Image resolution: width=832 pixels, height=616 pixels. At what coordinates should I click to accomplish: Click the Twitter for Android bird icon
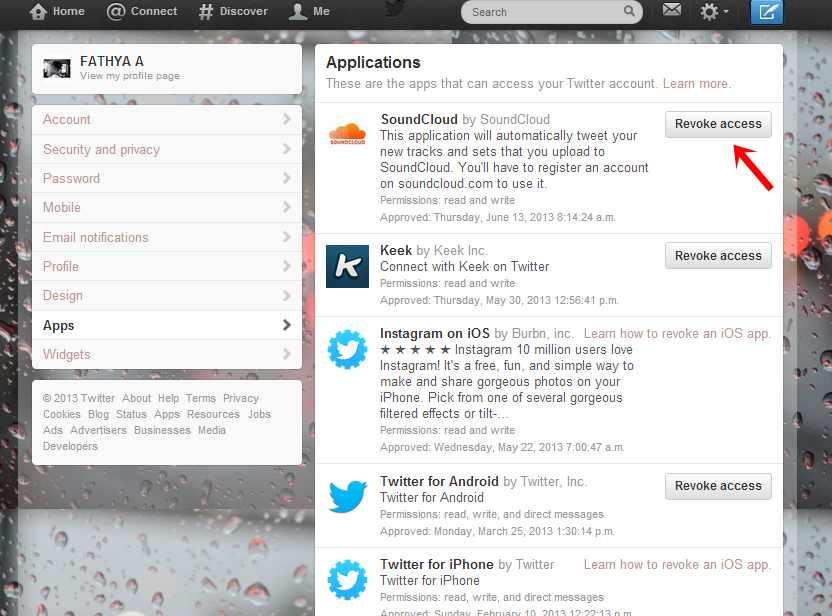click(348, 497)
